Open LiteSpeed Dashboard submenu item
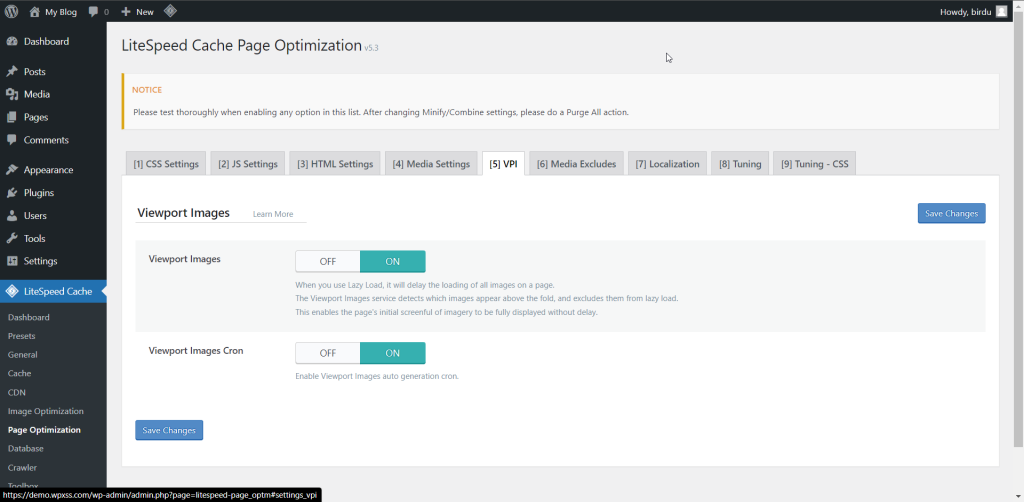This screenshot has height=502, width=1024. 29,317
